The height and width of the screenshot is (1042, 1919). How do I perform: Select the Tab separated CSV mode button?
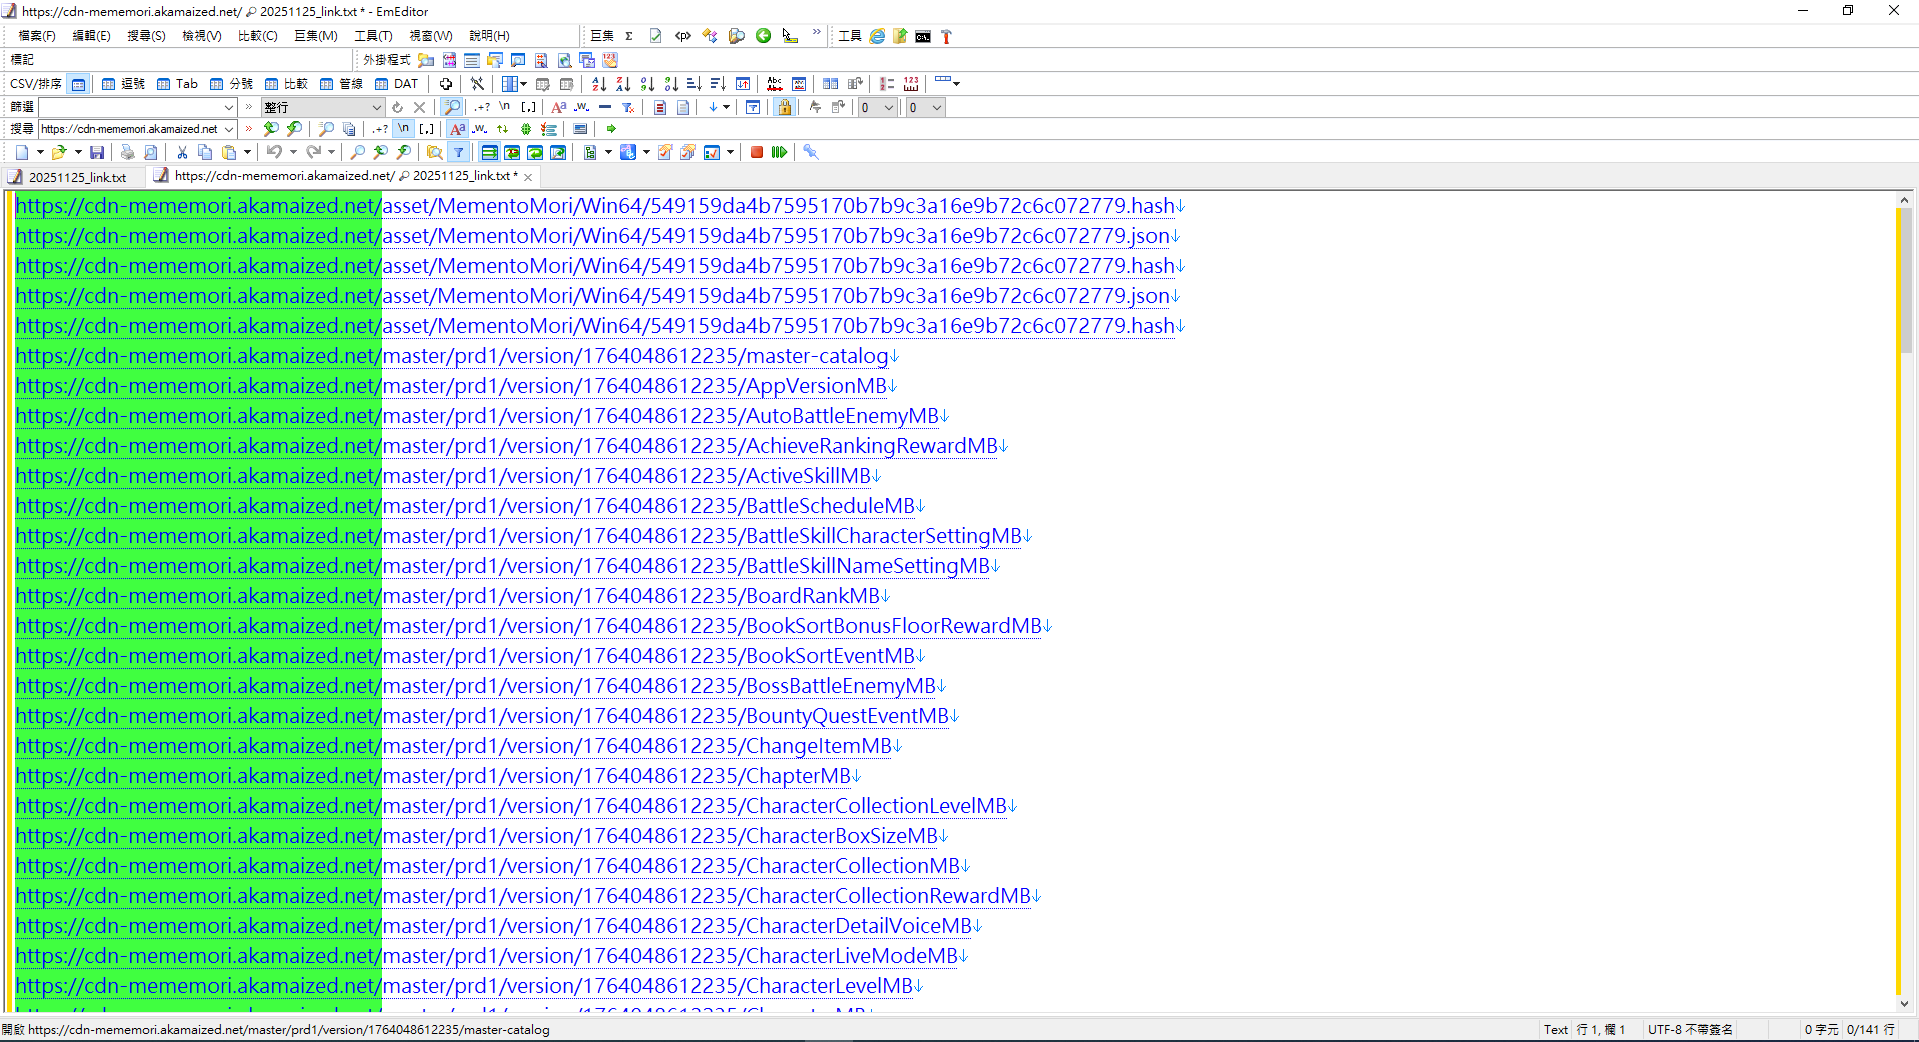point(178,84)
